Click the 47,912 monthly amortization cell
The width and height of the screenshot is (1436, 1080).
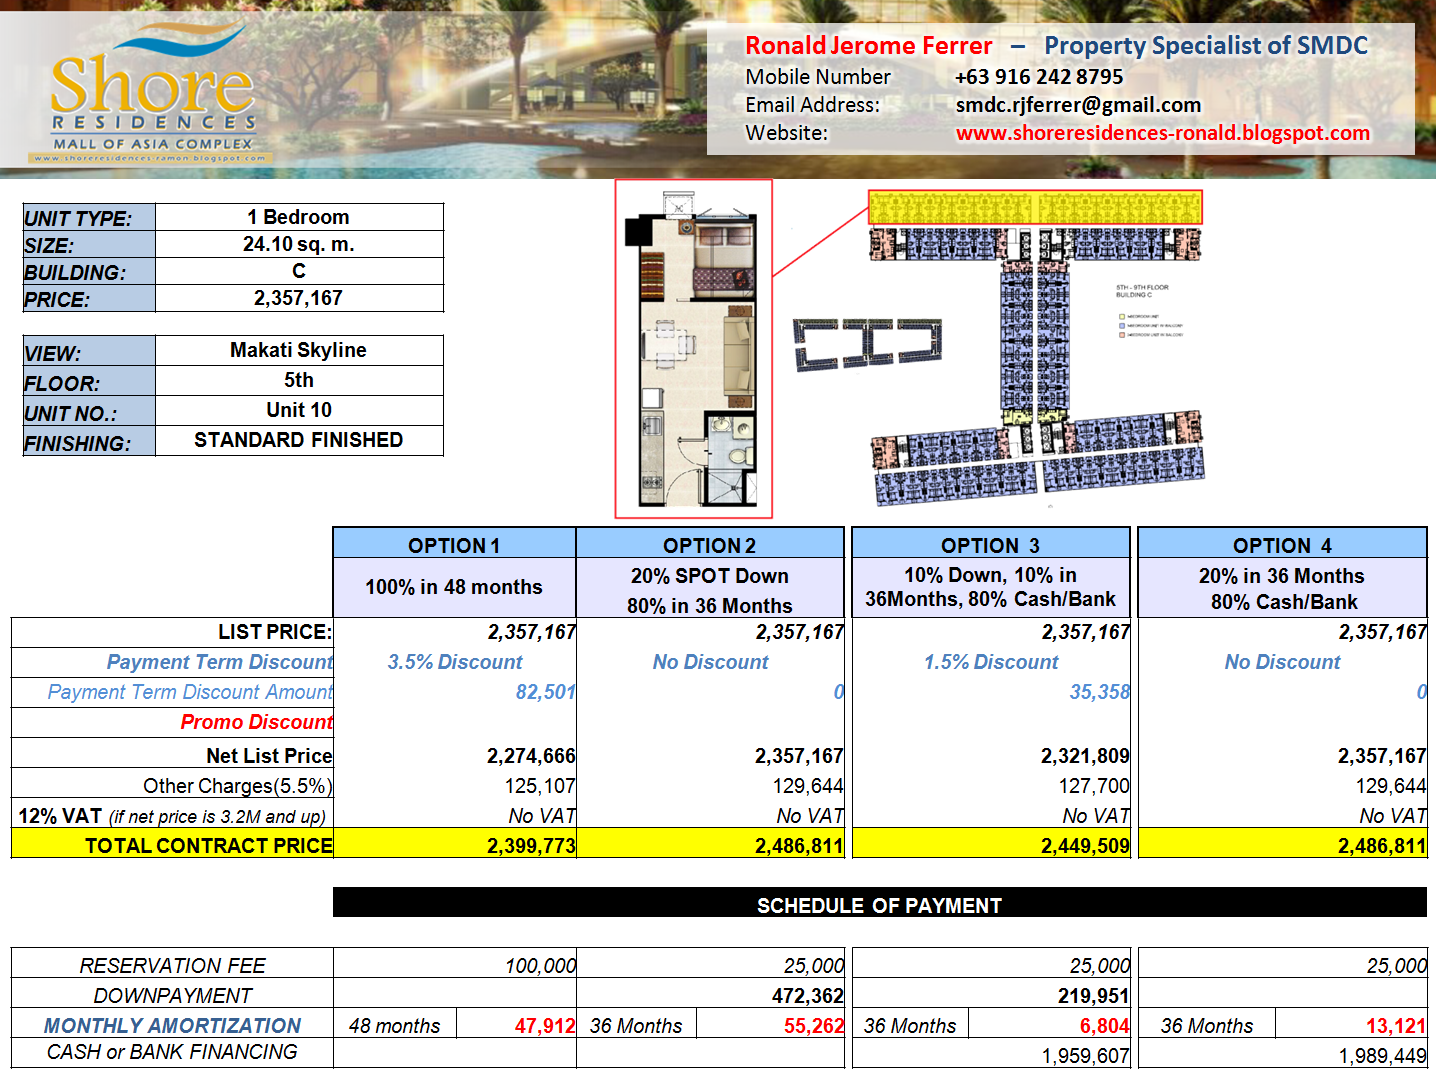tap(545, 1024)
